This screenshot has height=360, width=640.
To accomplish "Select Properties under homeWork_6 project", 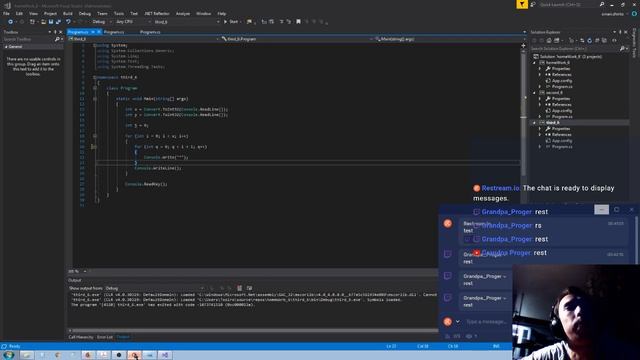I will tap(561, 69).
